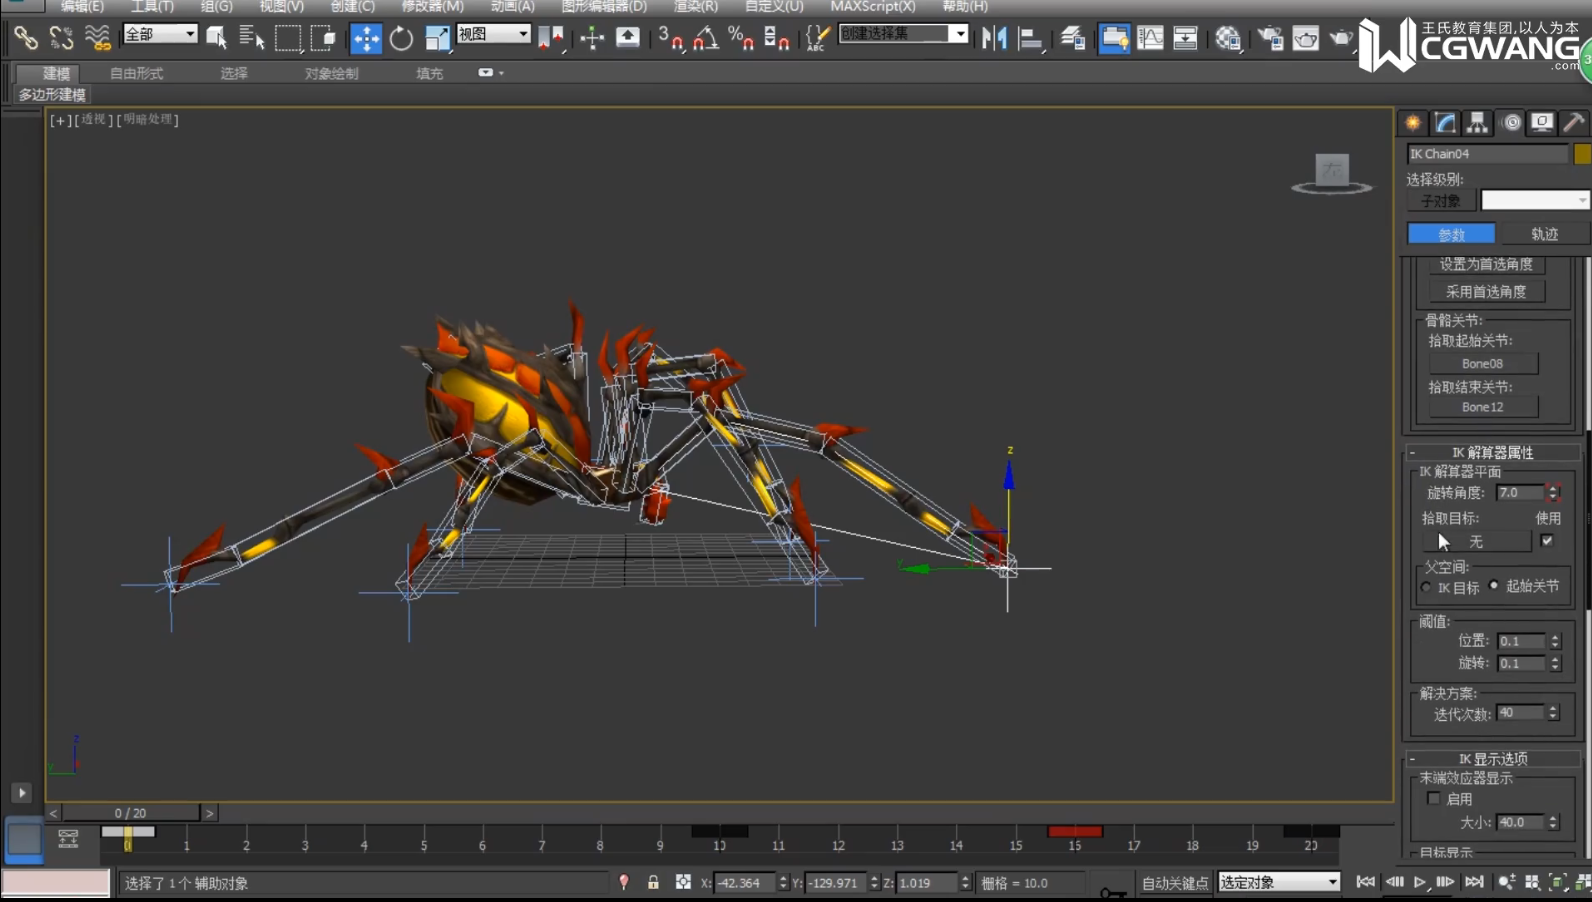
Task: Switch to Modify command panel
Action: click(x=1445, y=122)
